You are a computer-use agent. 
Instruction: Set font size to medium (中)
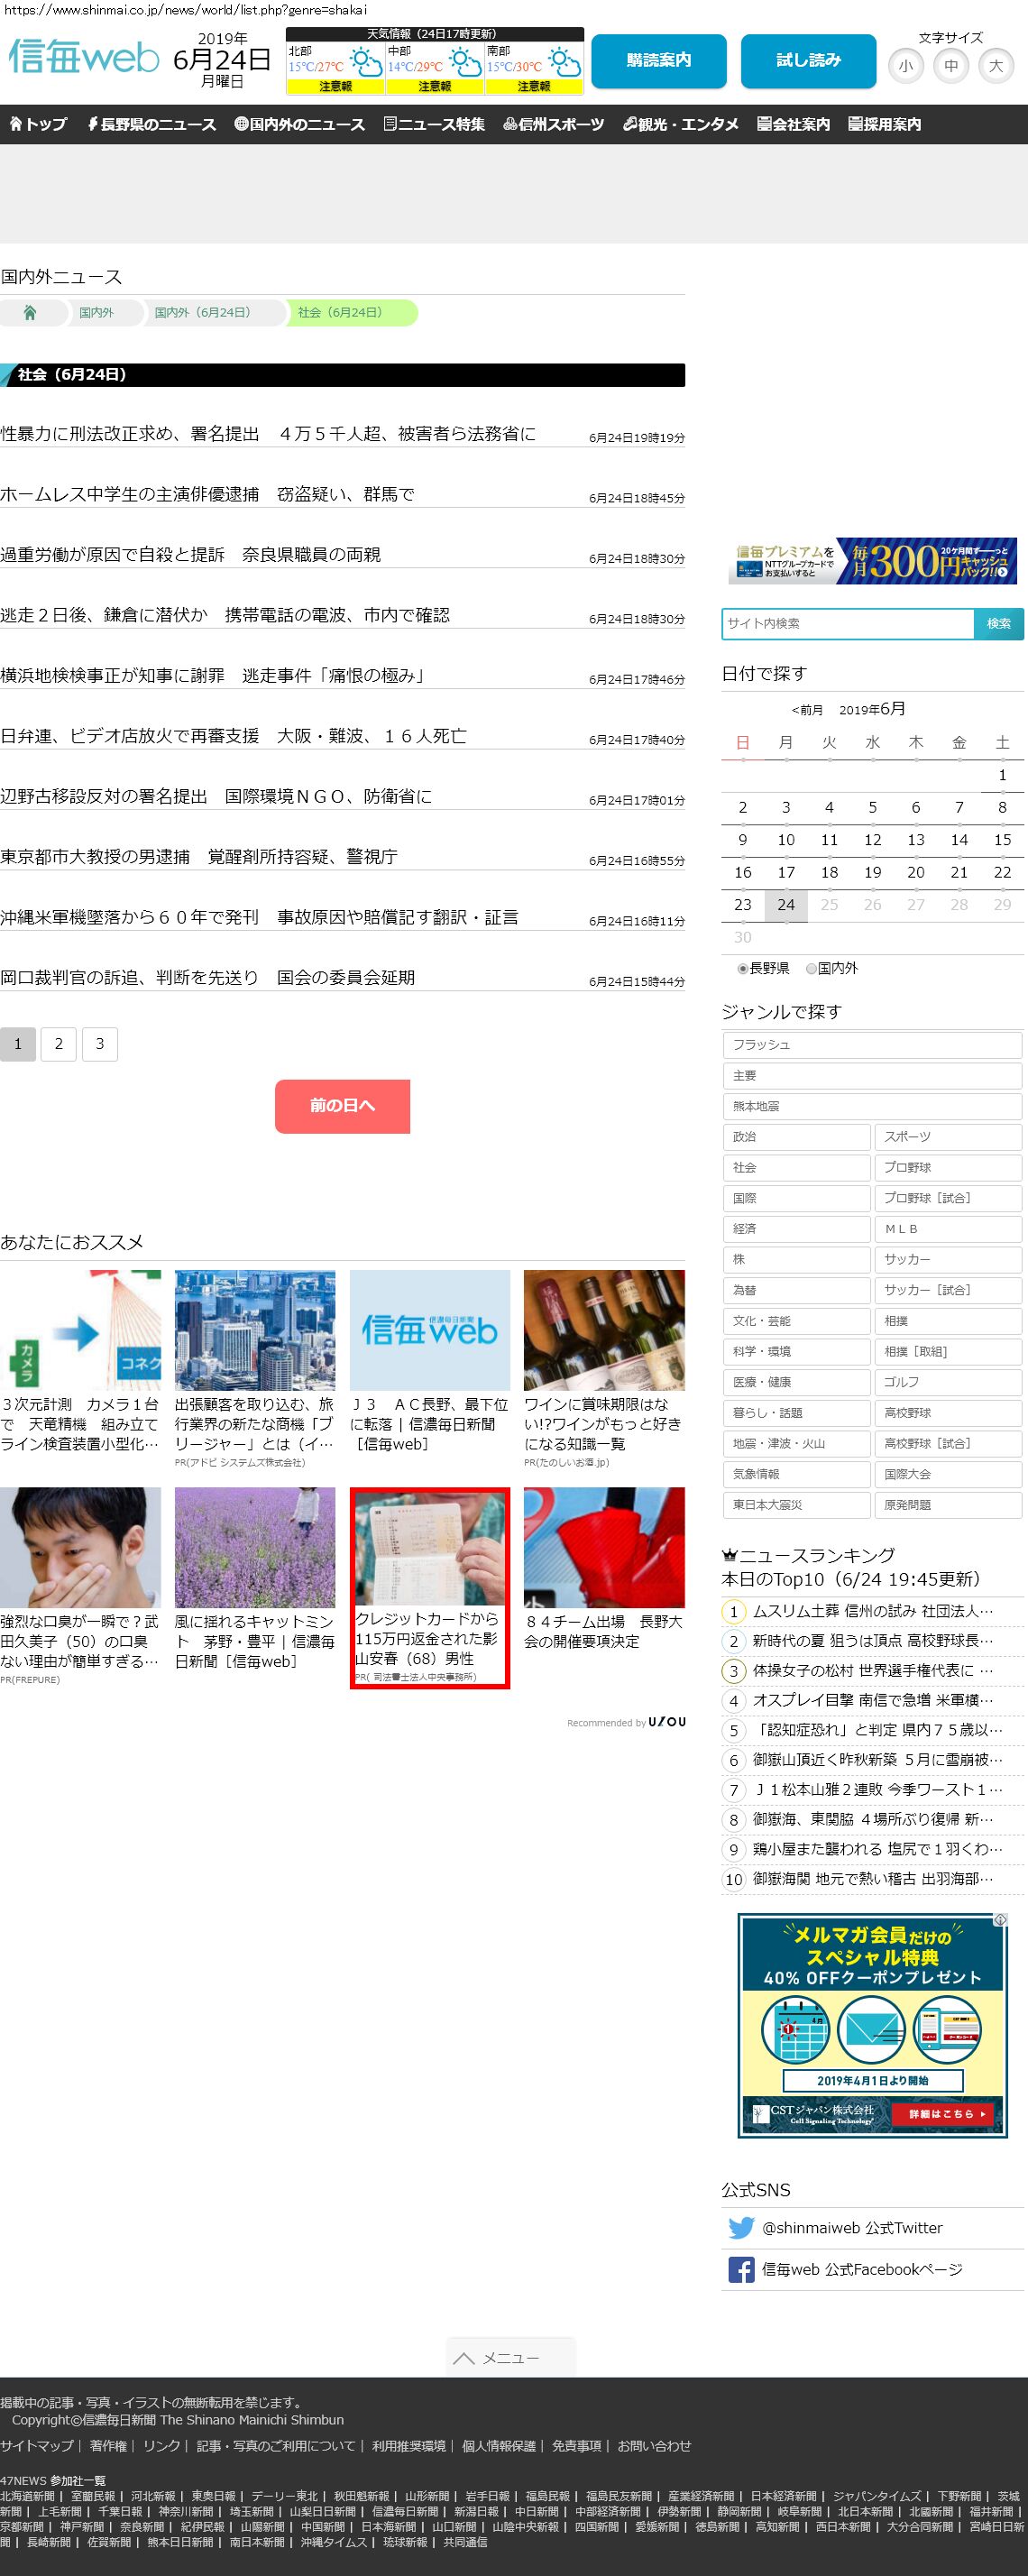click(x=951, y=67)
